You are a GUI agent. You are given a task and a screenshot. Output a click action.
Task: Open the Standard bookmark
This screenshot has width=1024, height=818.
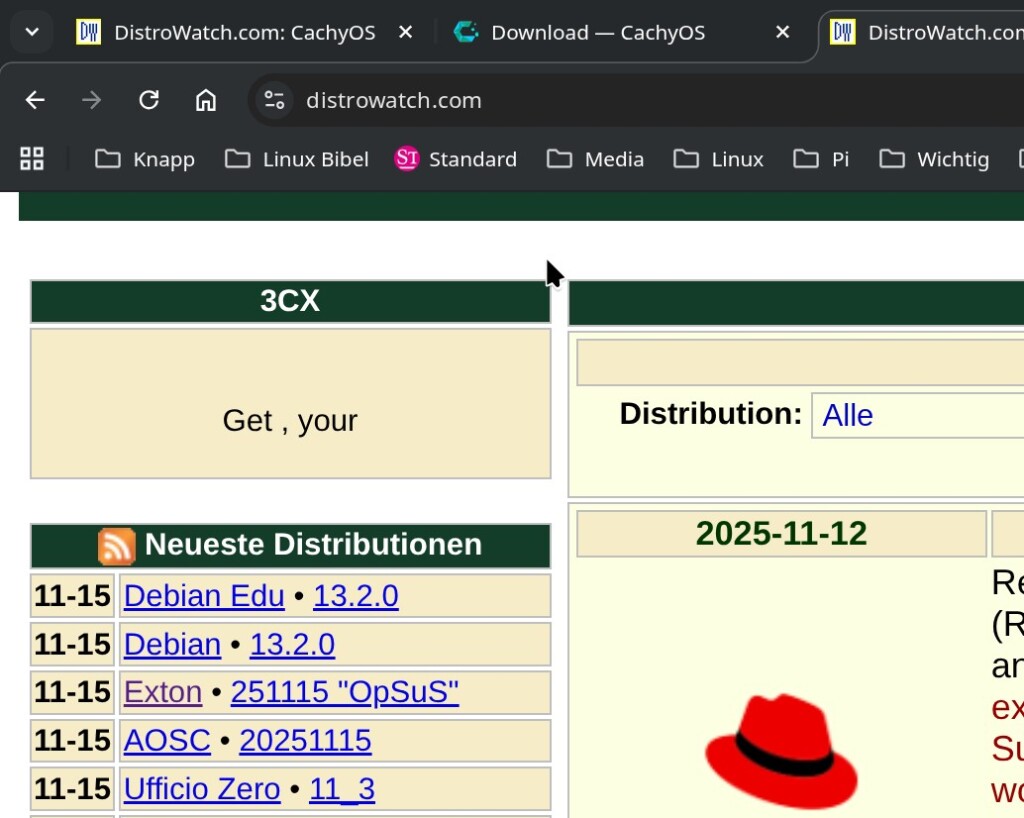point(456,159)
